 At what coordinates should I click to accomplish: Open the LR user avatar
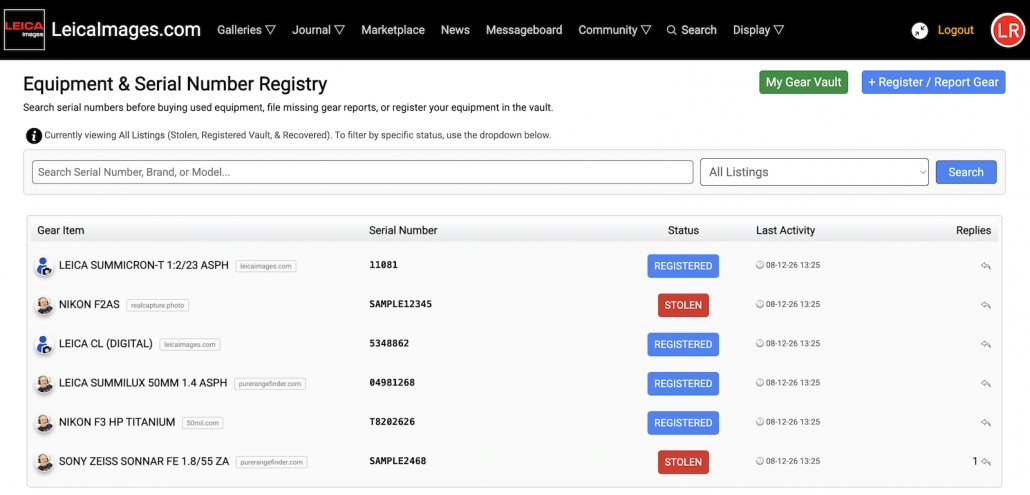[x=1007, y=30]
